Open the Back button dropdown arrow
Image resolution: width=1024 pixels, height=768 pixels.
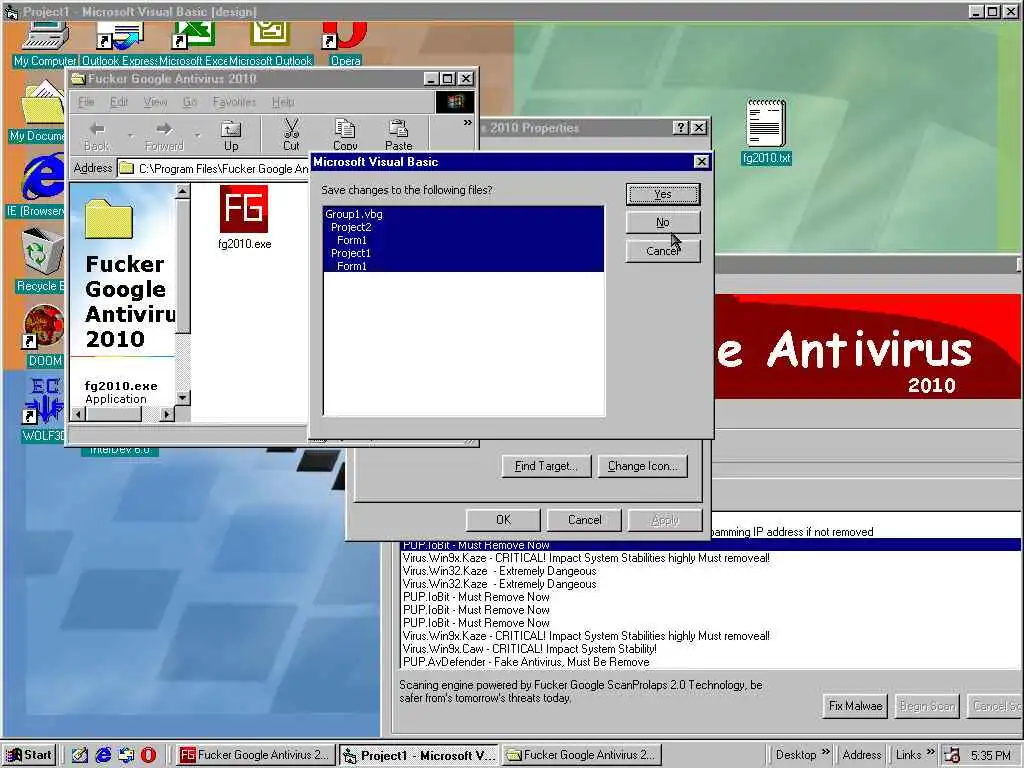click(x=130, y=135)
